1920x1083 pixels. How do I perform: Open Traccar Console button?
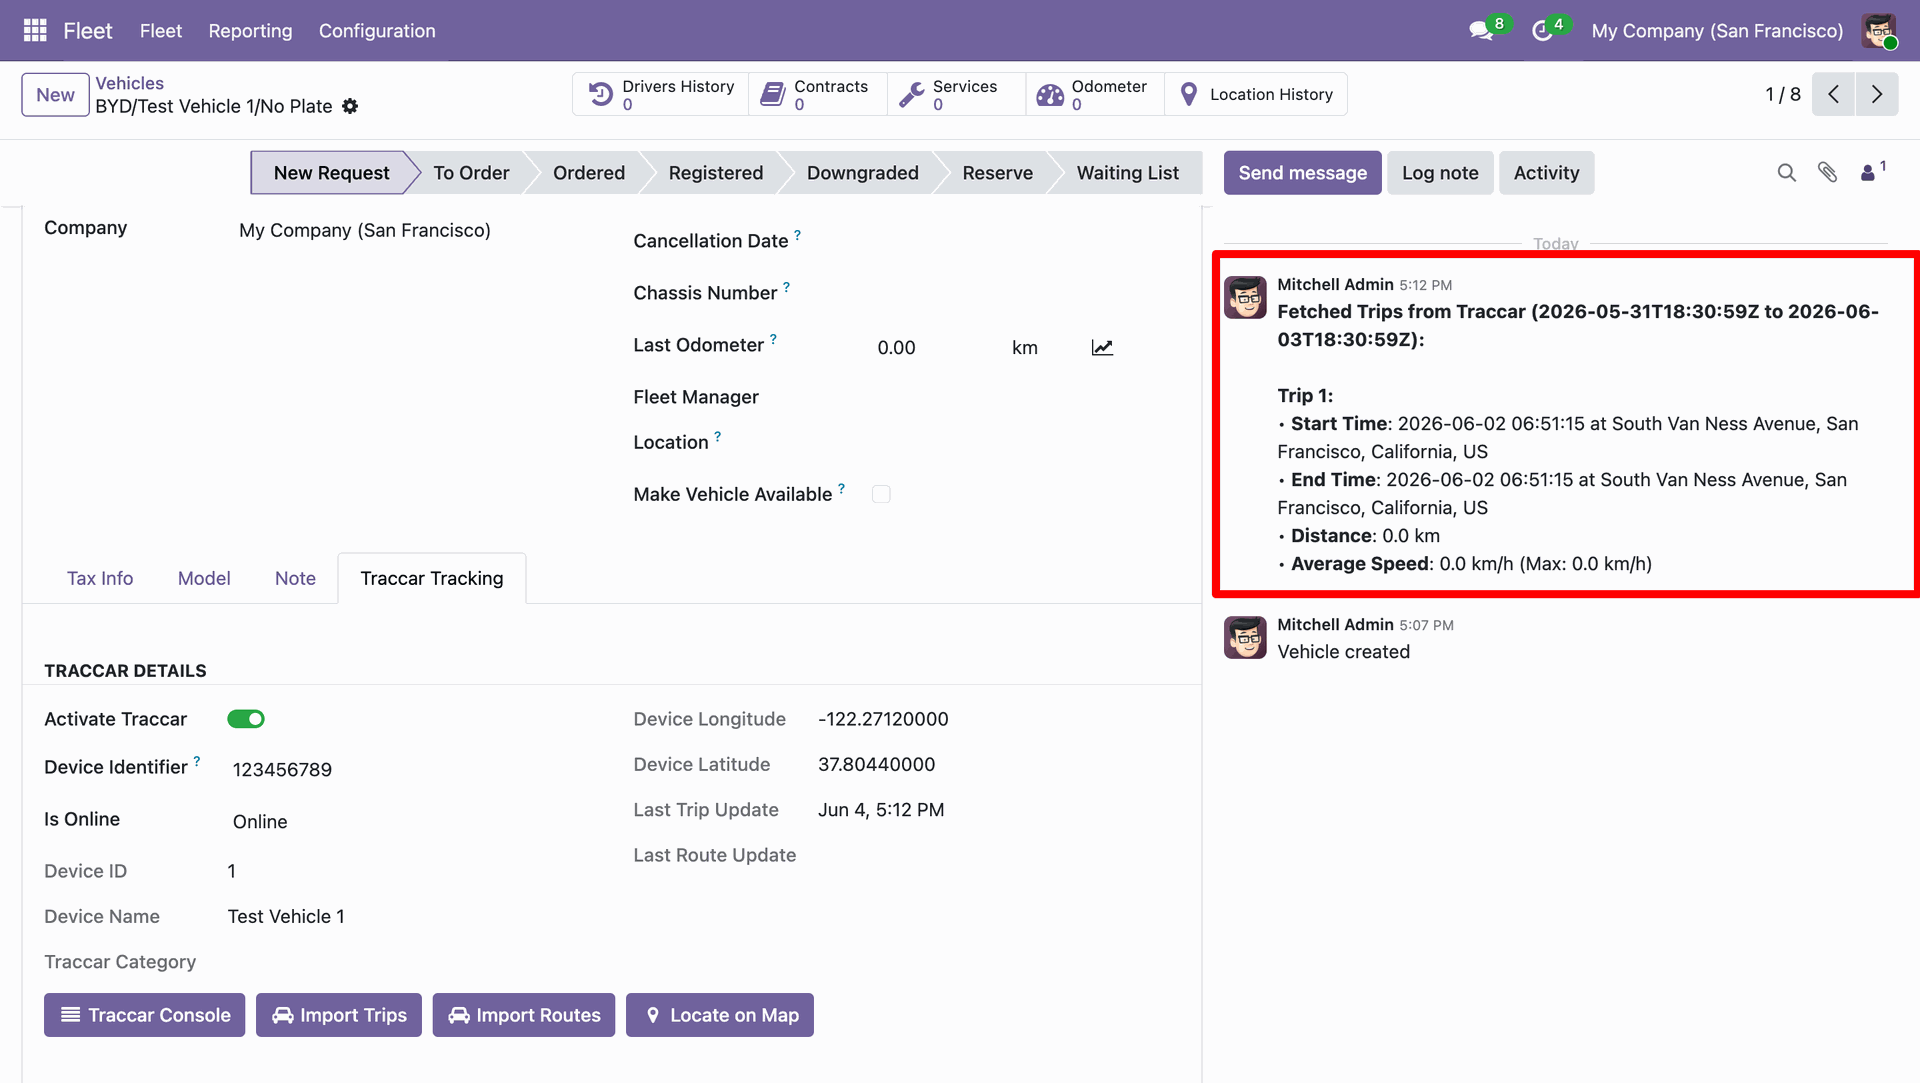[144, 1015]
